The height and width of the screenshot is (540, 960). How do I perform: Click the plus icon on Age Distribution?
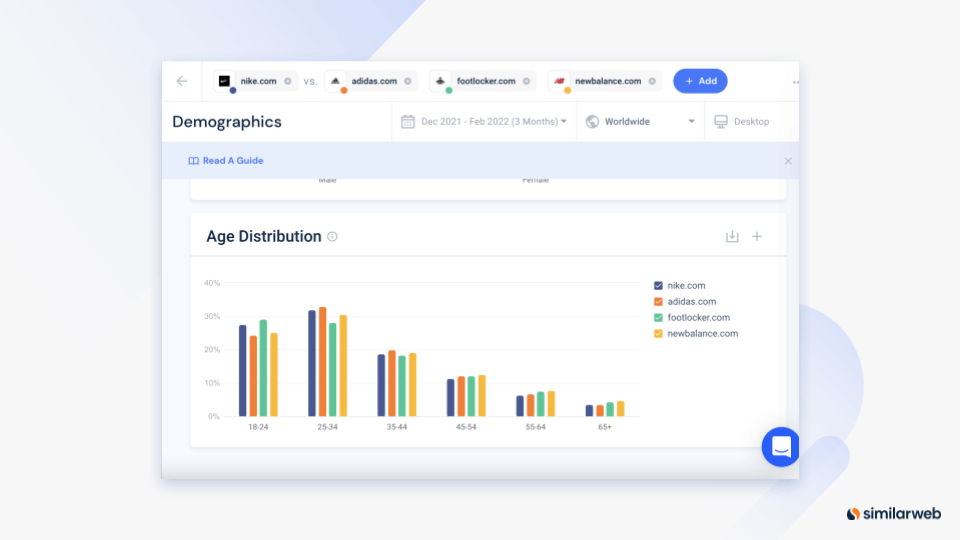757,237
